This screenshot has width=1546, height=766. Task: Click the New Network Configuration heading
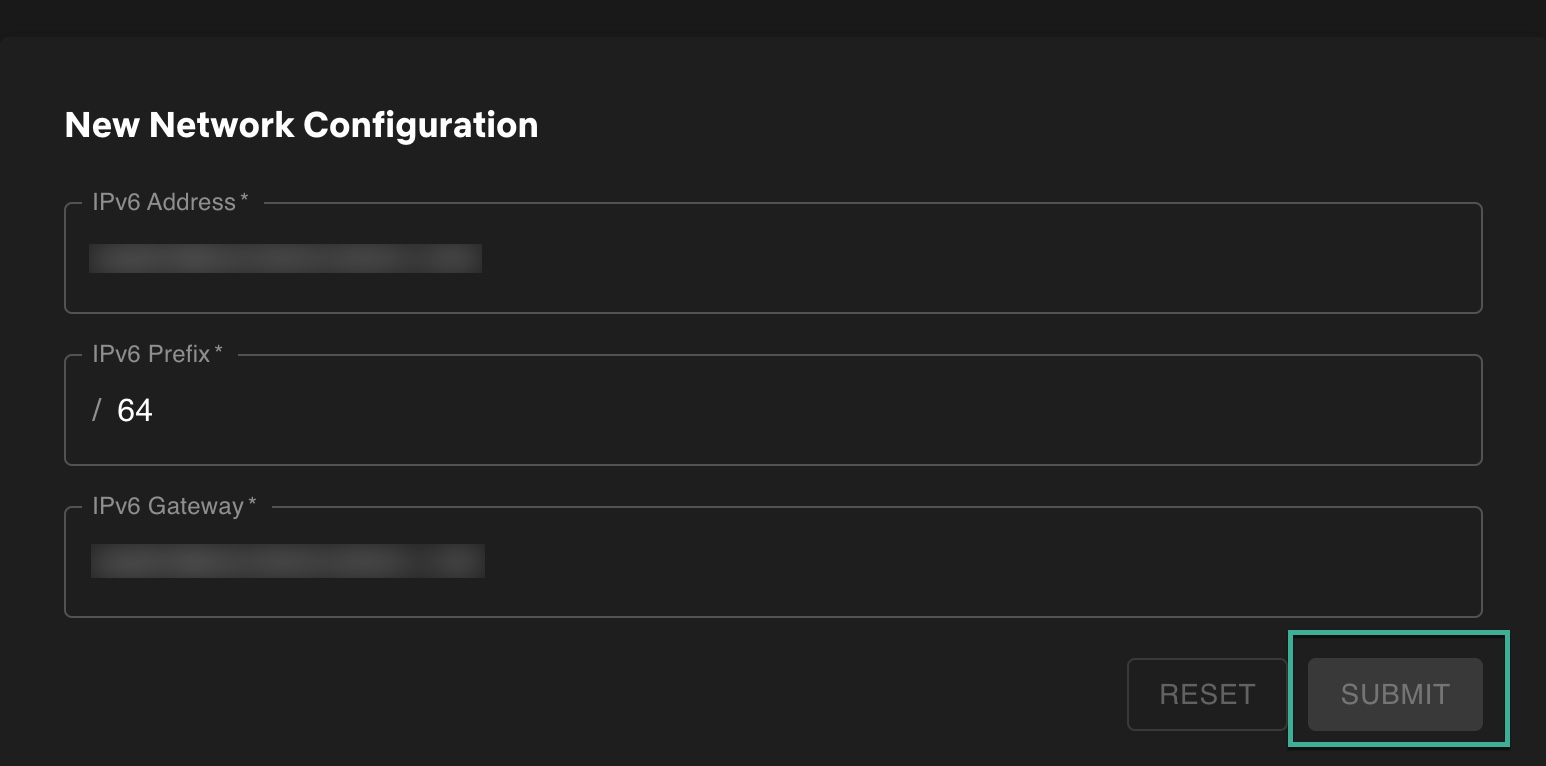(301, 124)
